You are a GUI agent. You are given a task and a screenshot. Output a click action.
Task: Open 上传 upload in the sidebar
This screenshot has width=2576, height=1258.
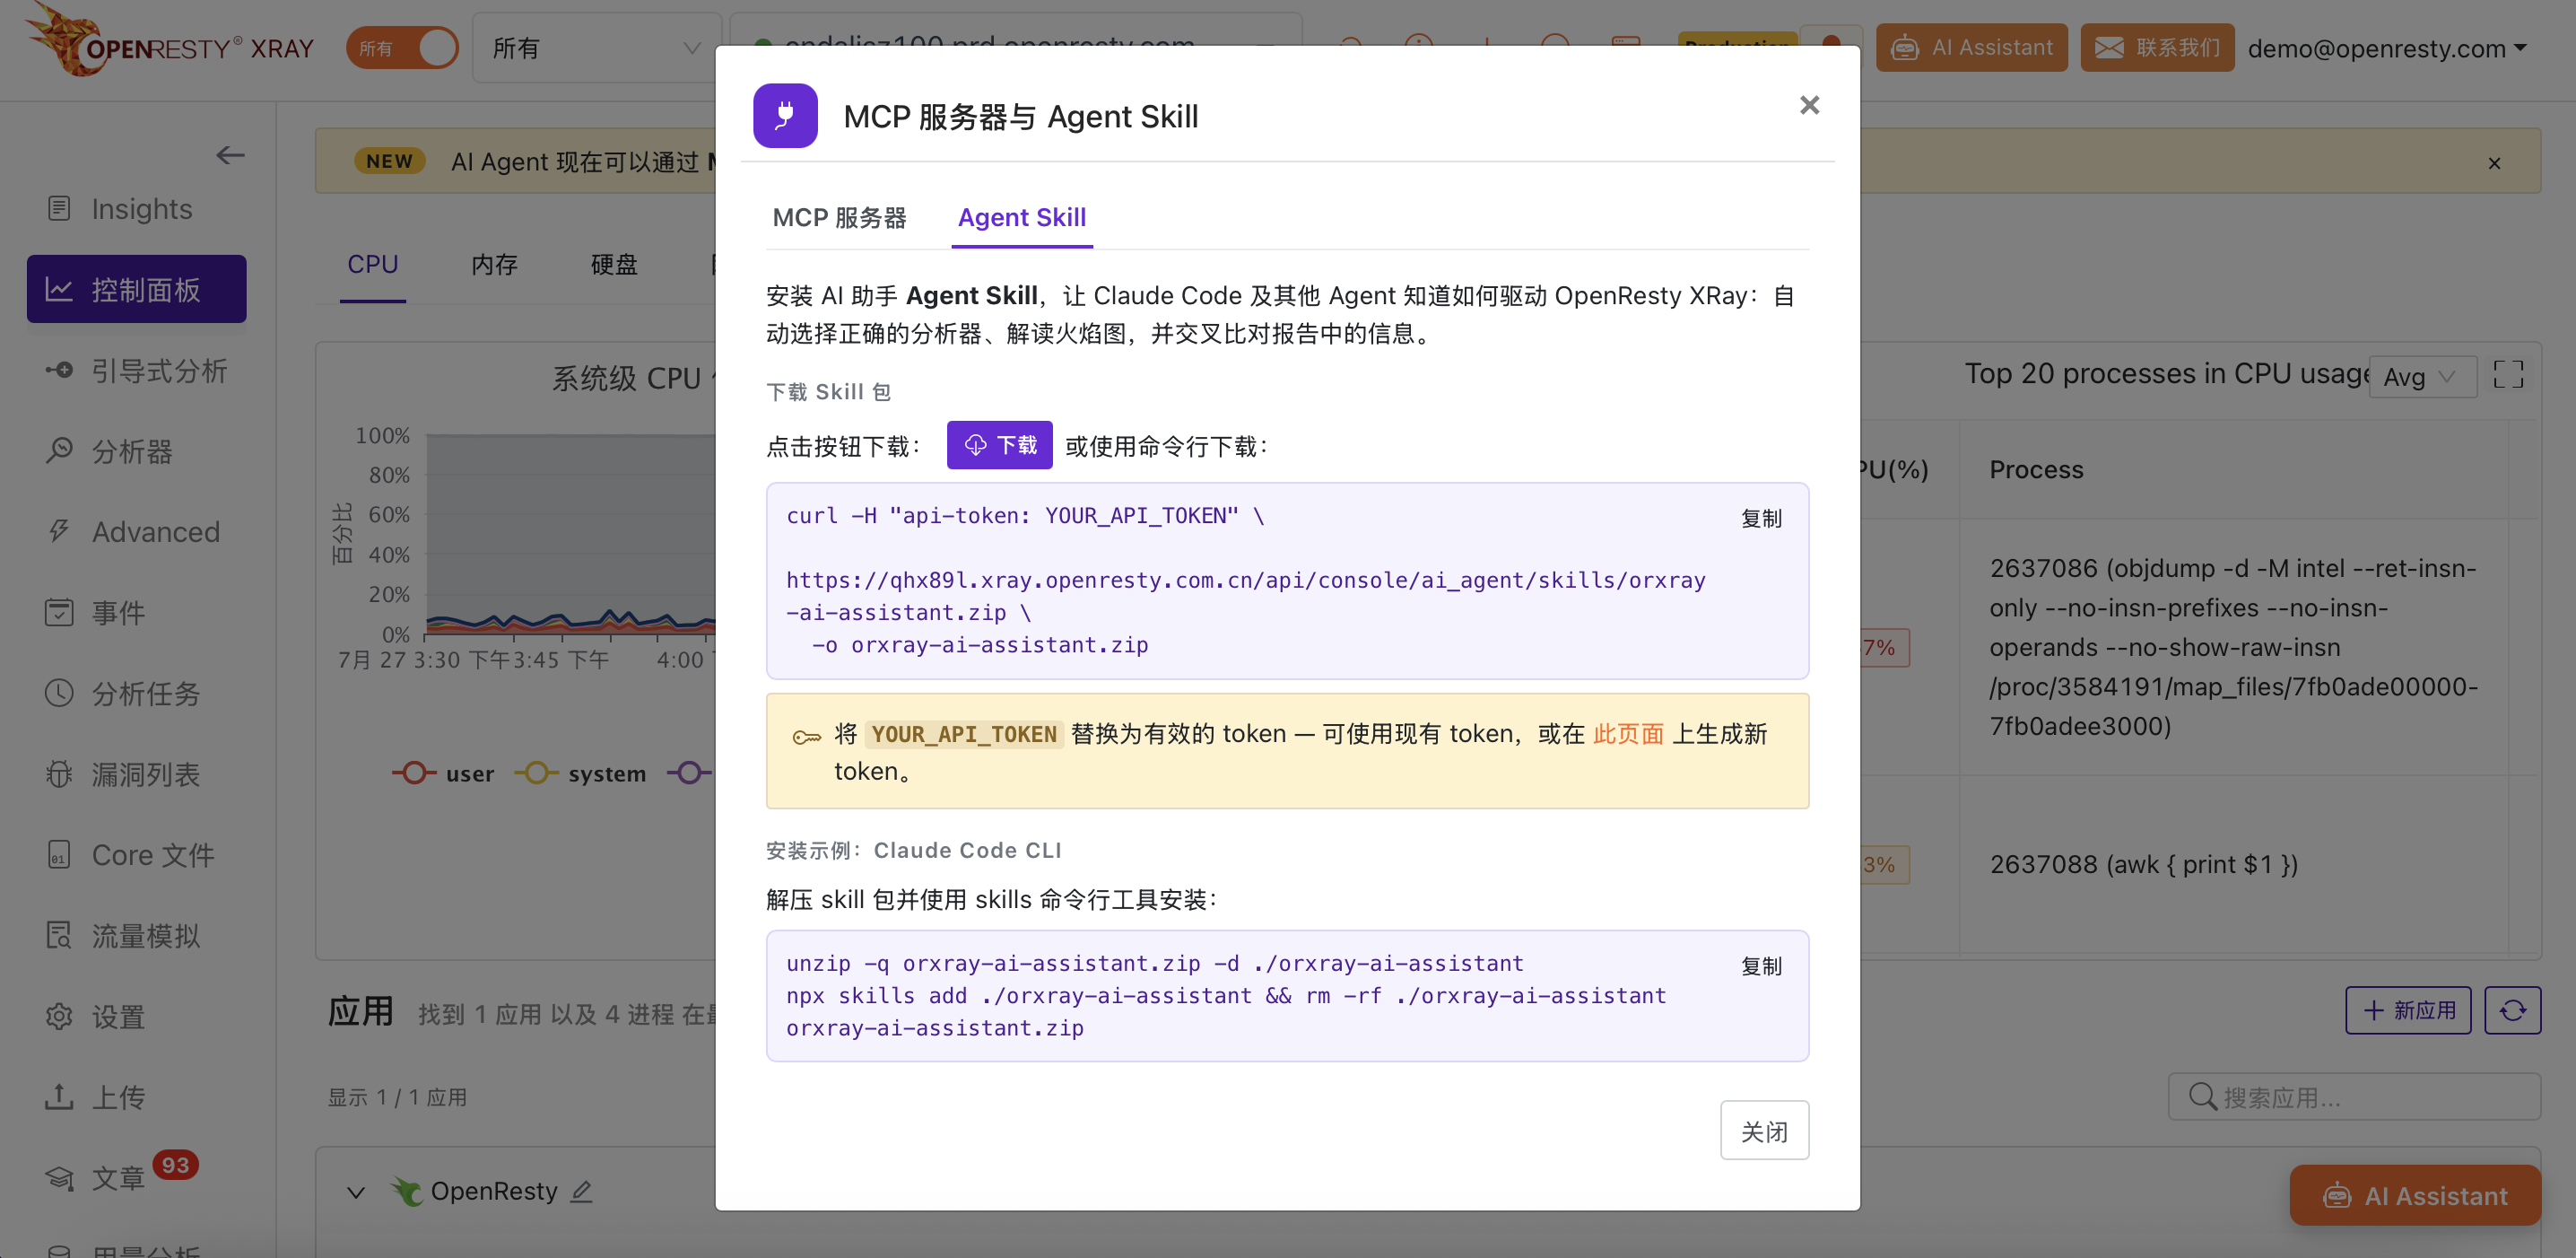click(137, 1097)
